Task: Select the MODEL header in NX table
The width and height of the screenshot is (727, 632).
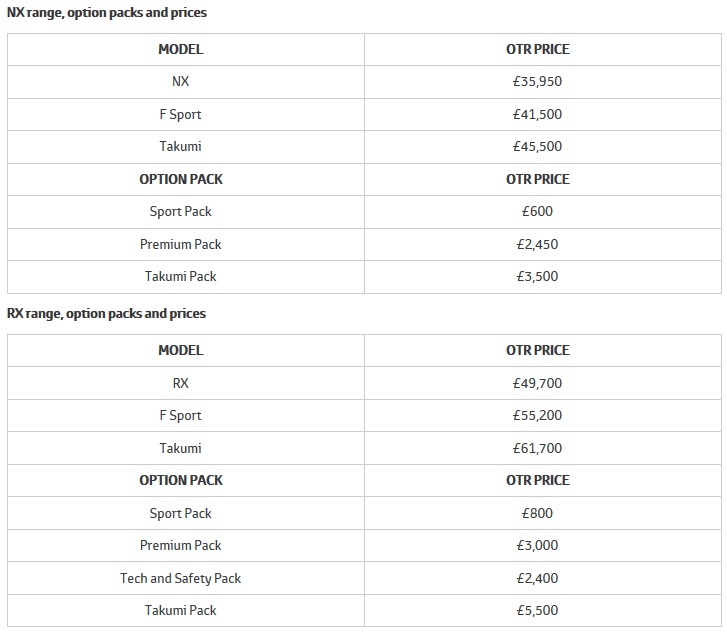Action: click(180, 49)
